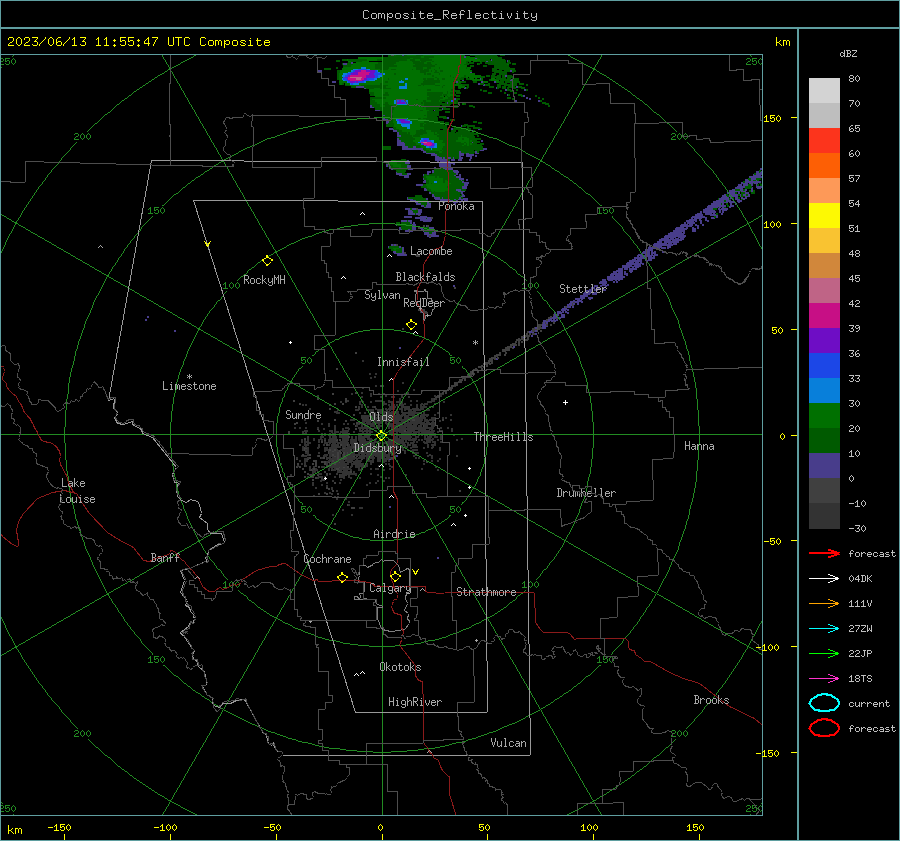The width and height of the screenshot is (900, 841).
Task: Click the Ponoka city label
Action: (x=456, y=206)
